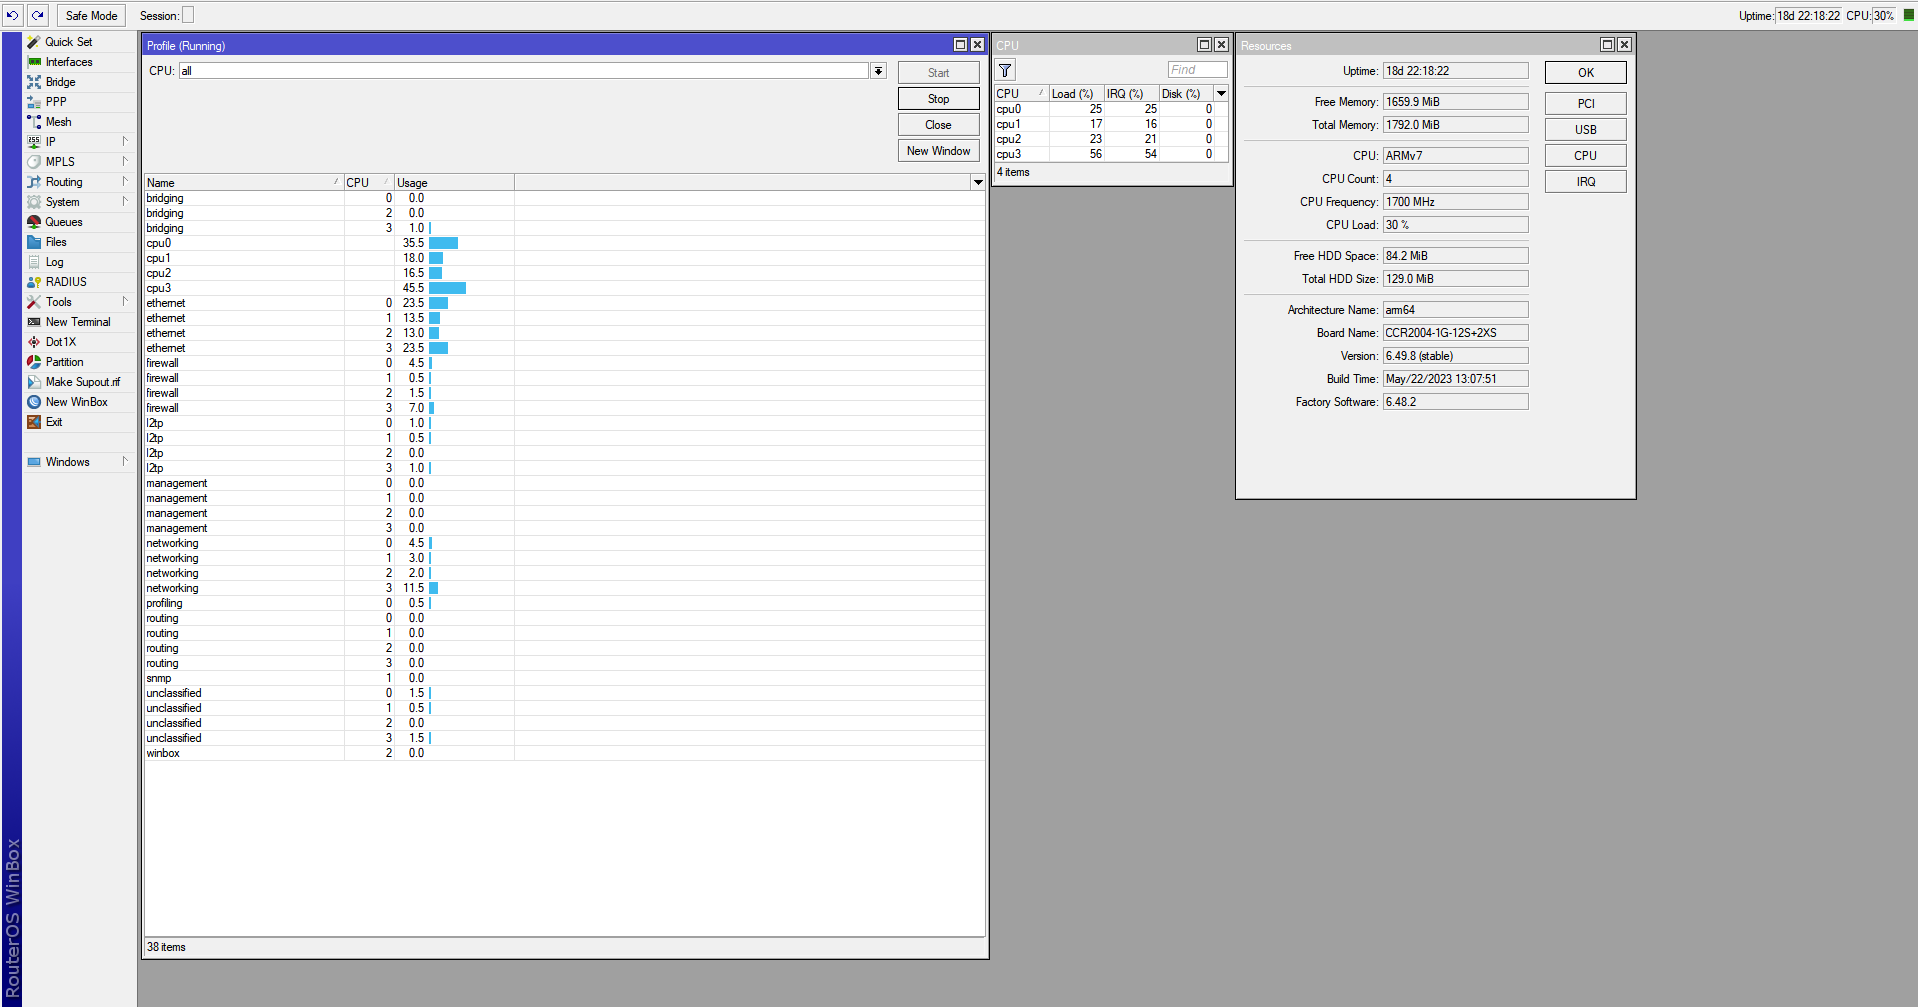1918x1007 pixels.
Task: Open the Routing menu label
Action: click(64, 182)
